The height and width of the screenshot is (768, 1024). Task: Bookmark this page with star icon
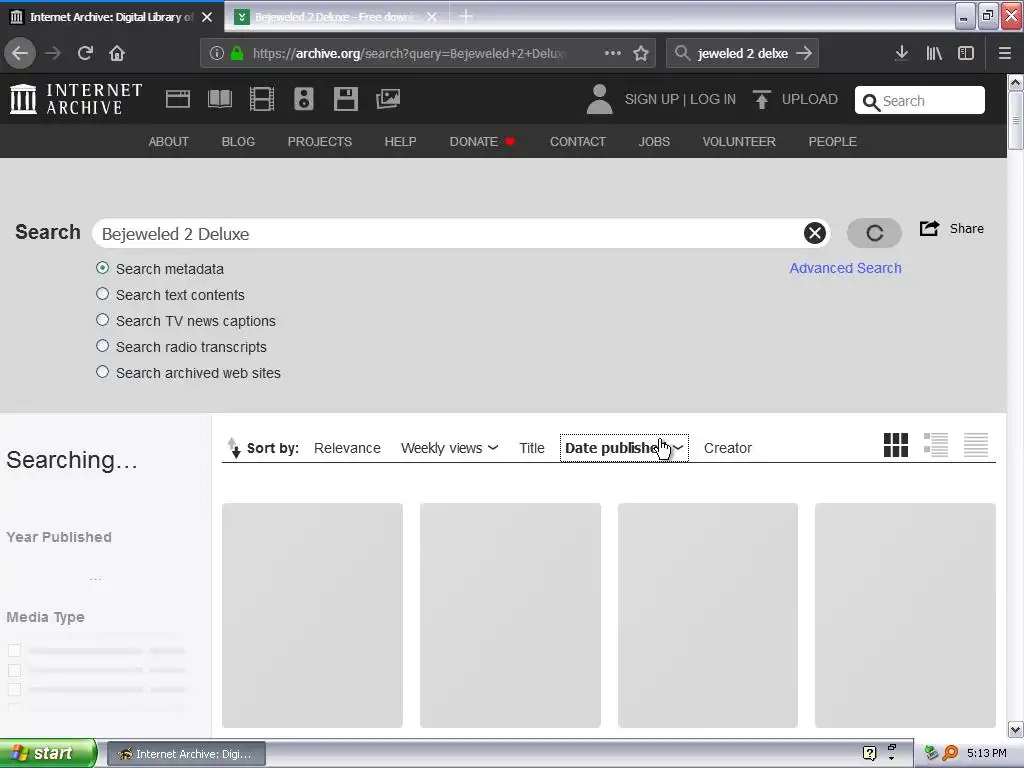(641, 54)
